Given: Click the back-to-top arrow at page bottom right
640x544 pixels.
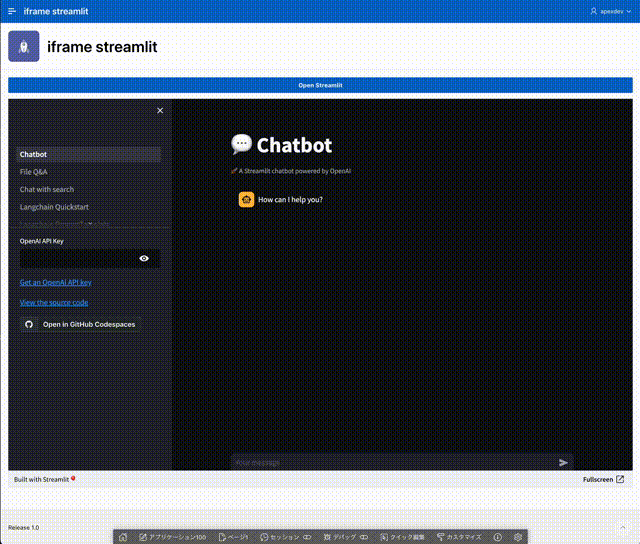Looking at the screenshot, I should pyautogui.click(x=622, y=528).
